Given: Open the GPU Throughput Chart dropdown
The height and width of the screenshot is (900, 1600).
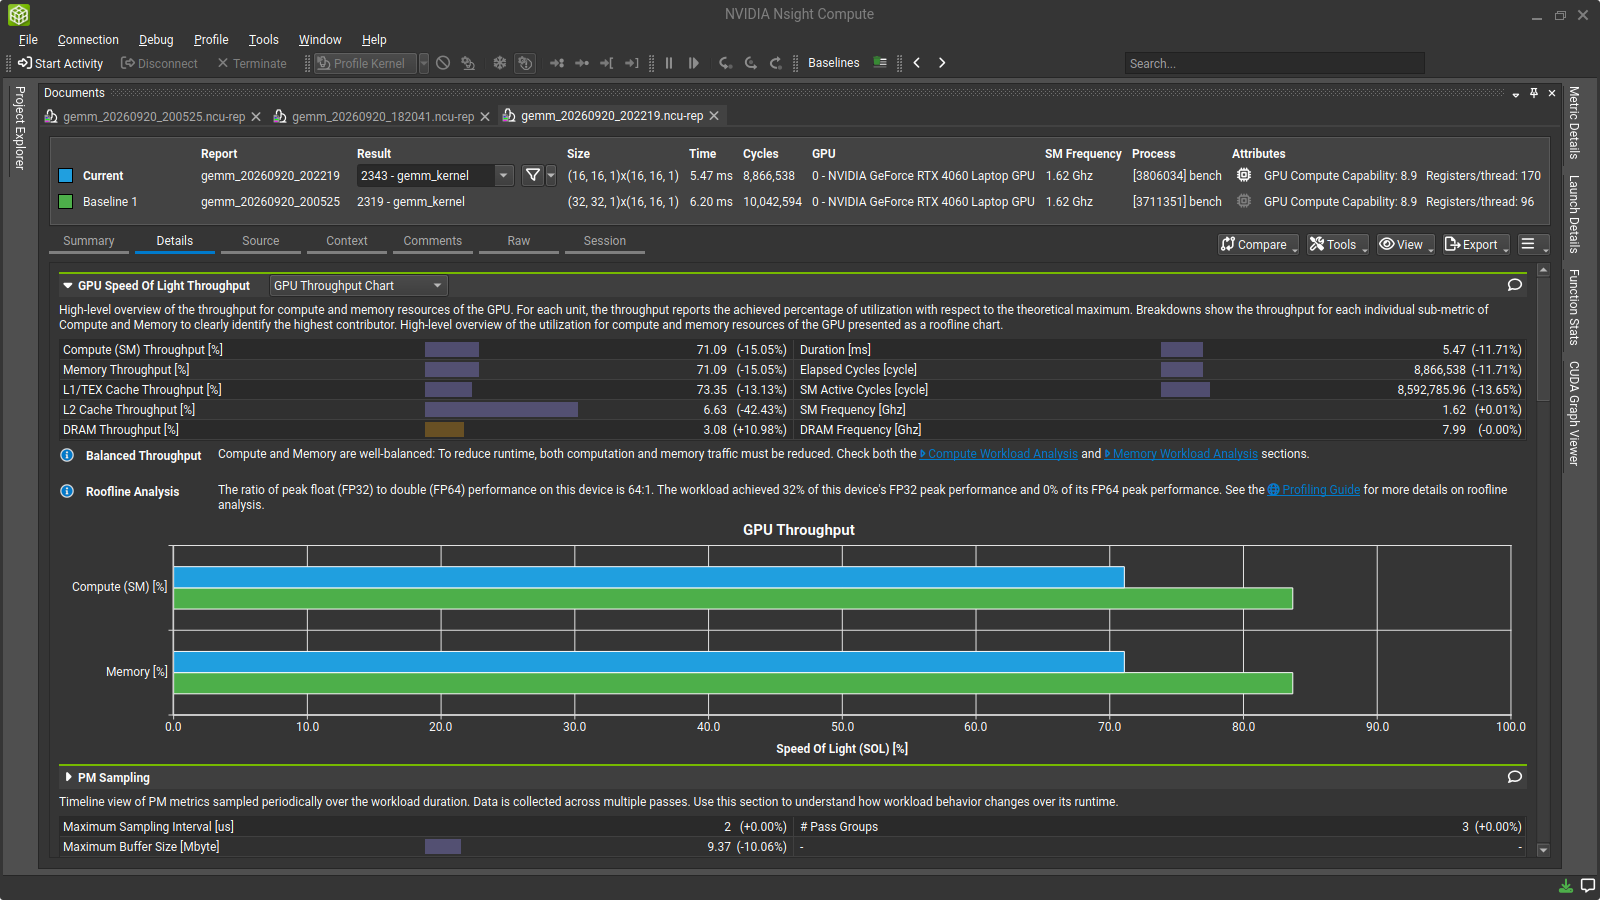Looking at the screenshot, I should coord(358,286).
